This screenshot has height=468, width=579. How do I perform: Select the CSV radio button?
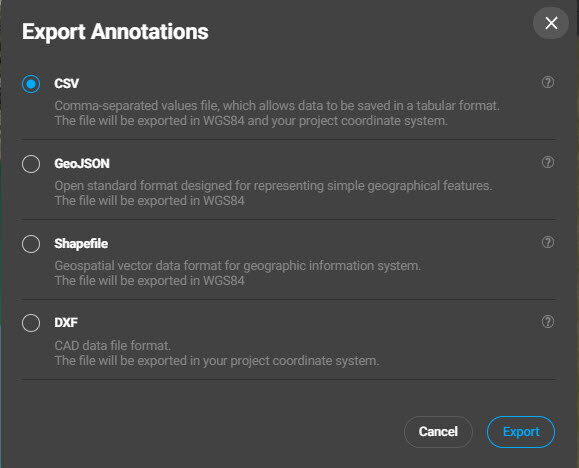(x=31, y=84)
